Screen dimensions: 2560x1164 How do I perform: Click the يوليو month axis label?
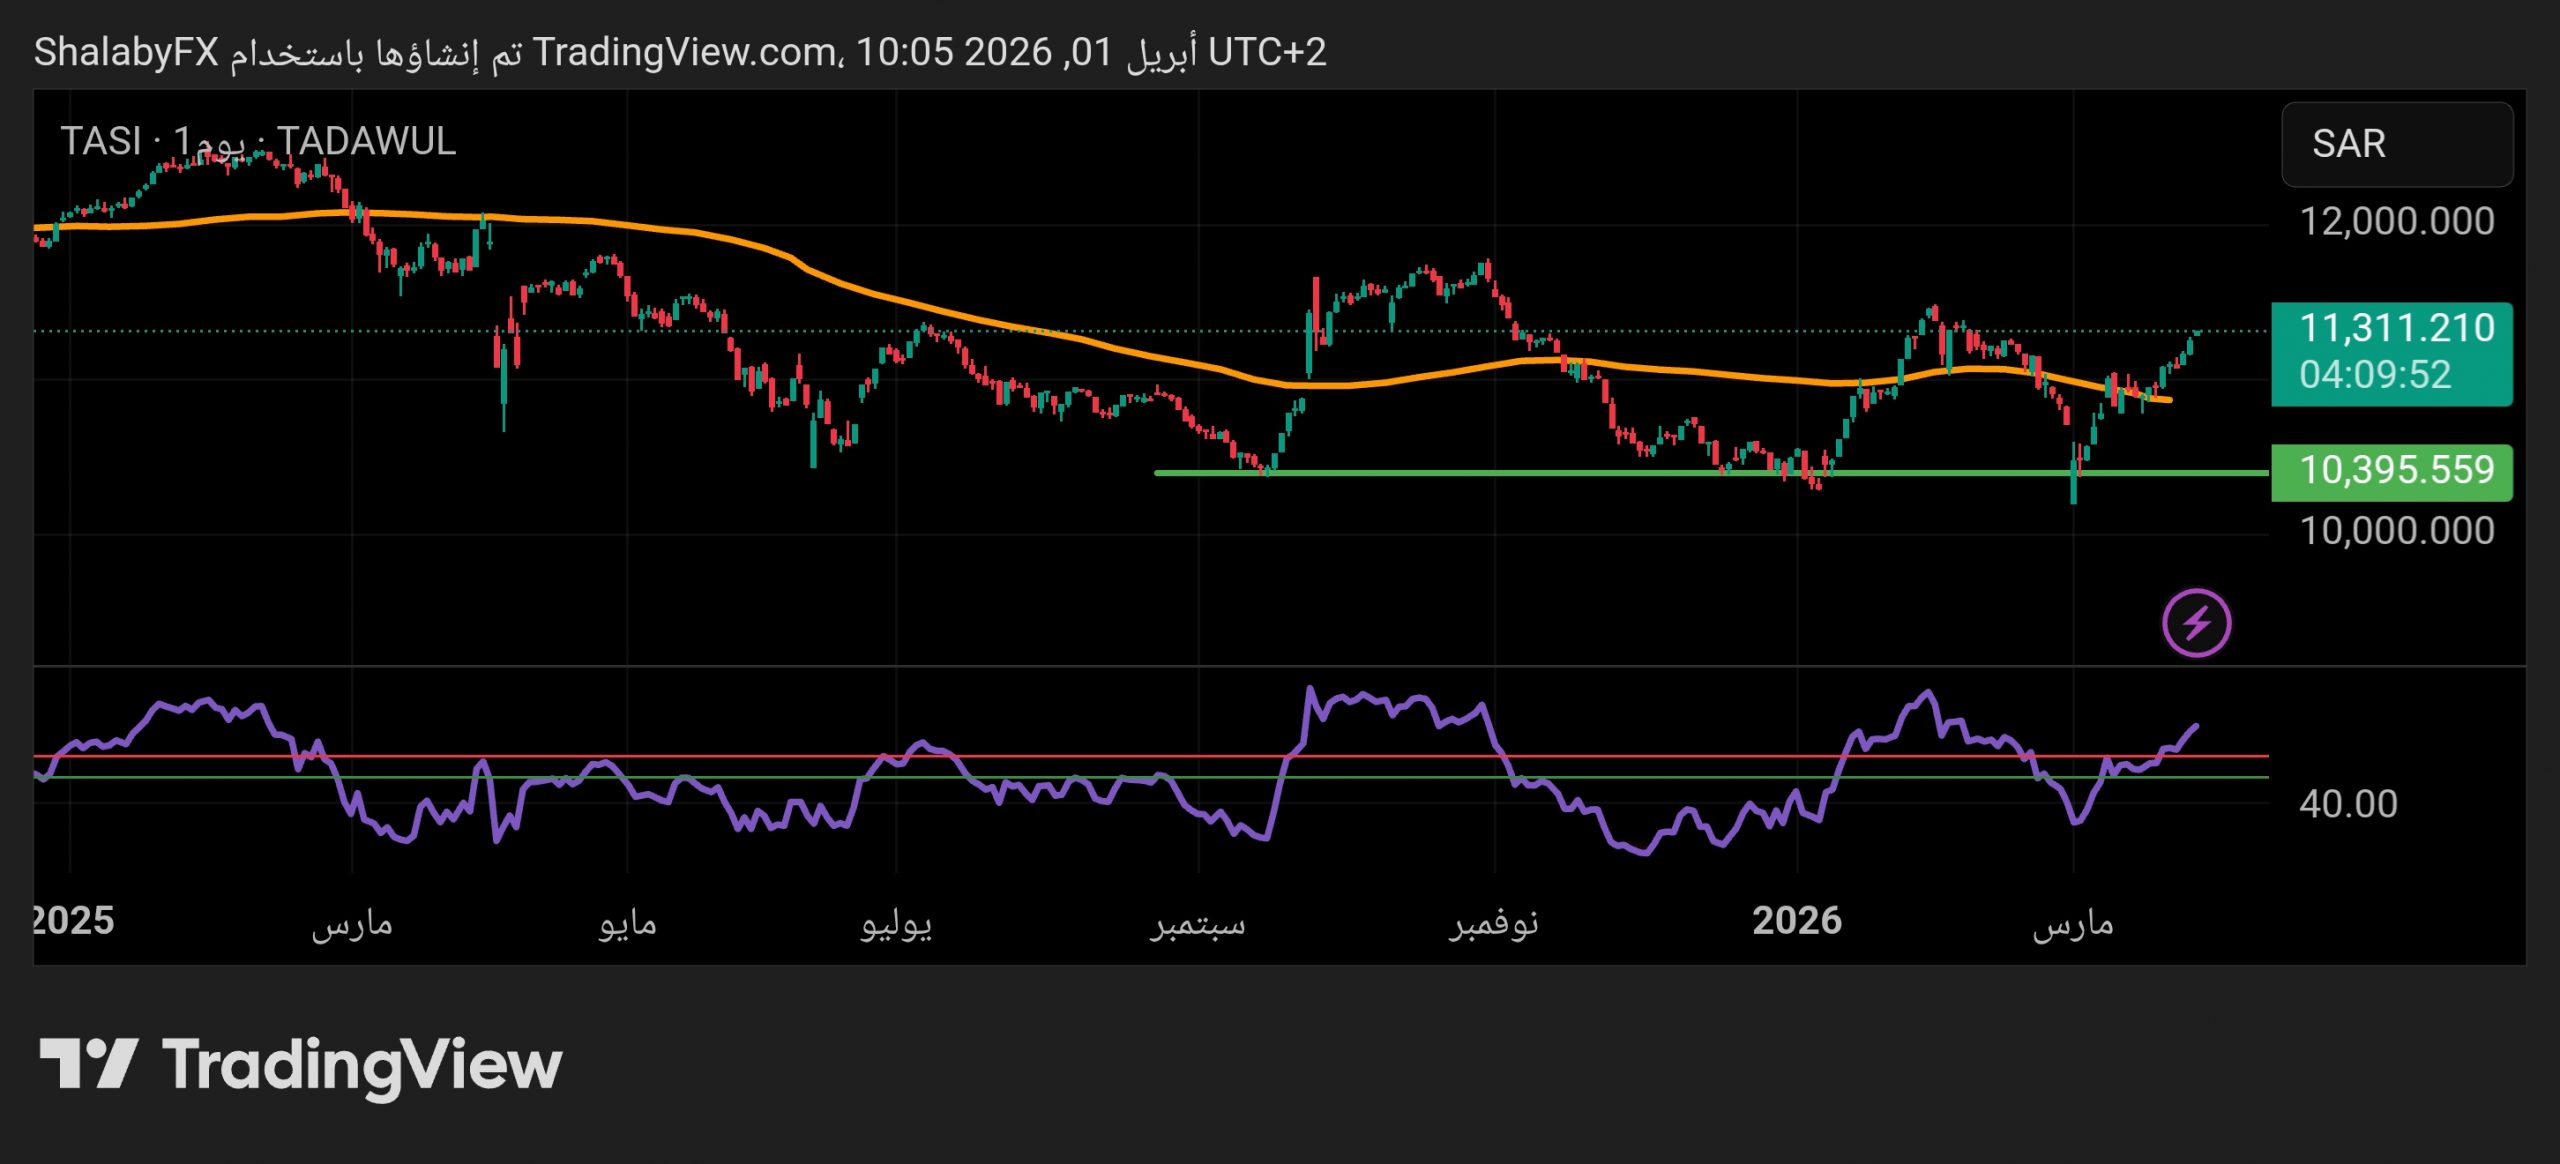pyautogui.click(x=895, y=923)
